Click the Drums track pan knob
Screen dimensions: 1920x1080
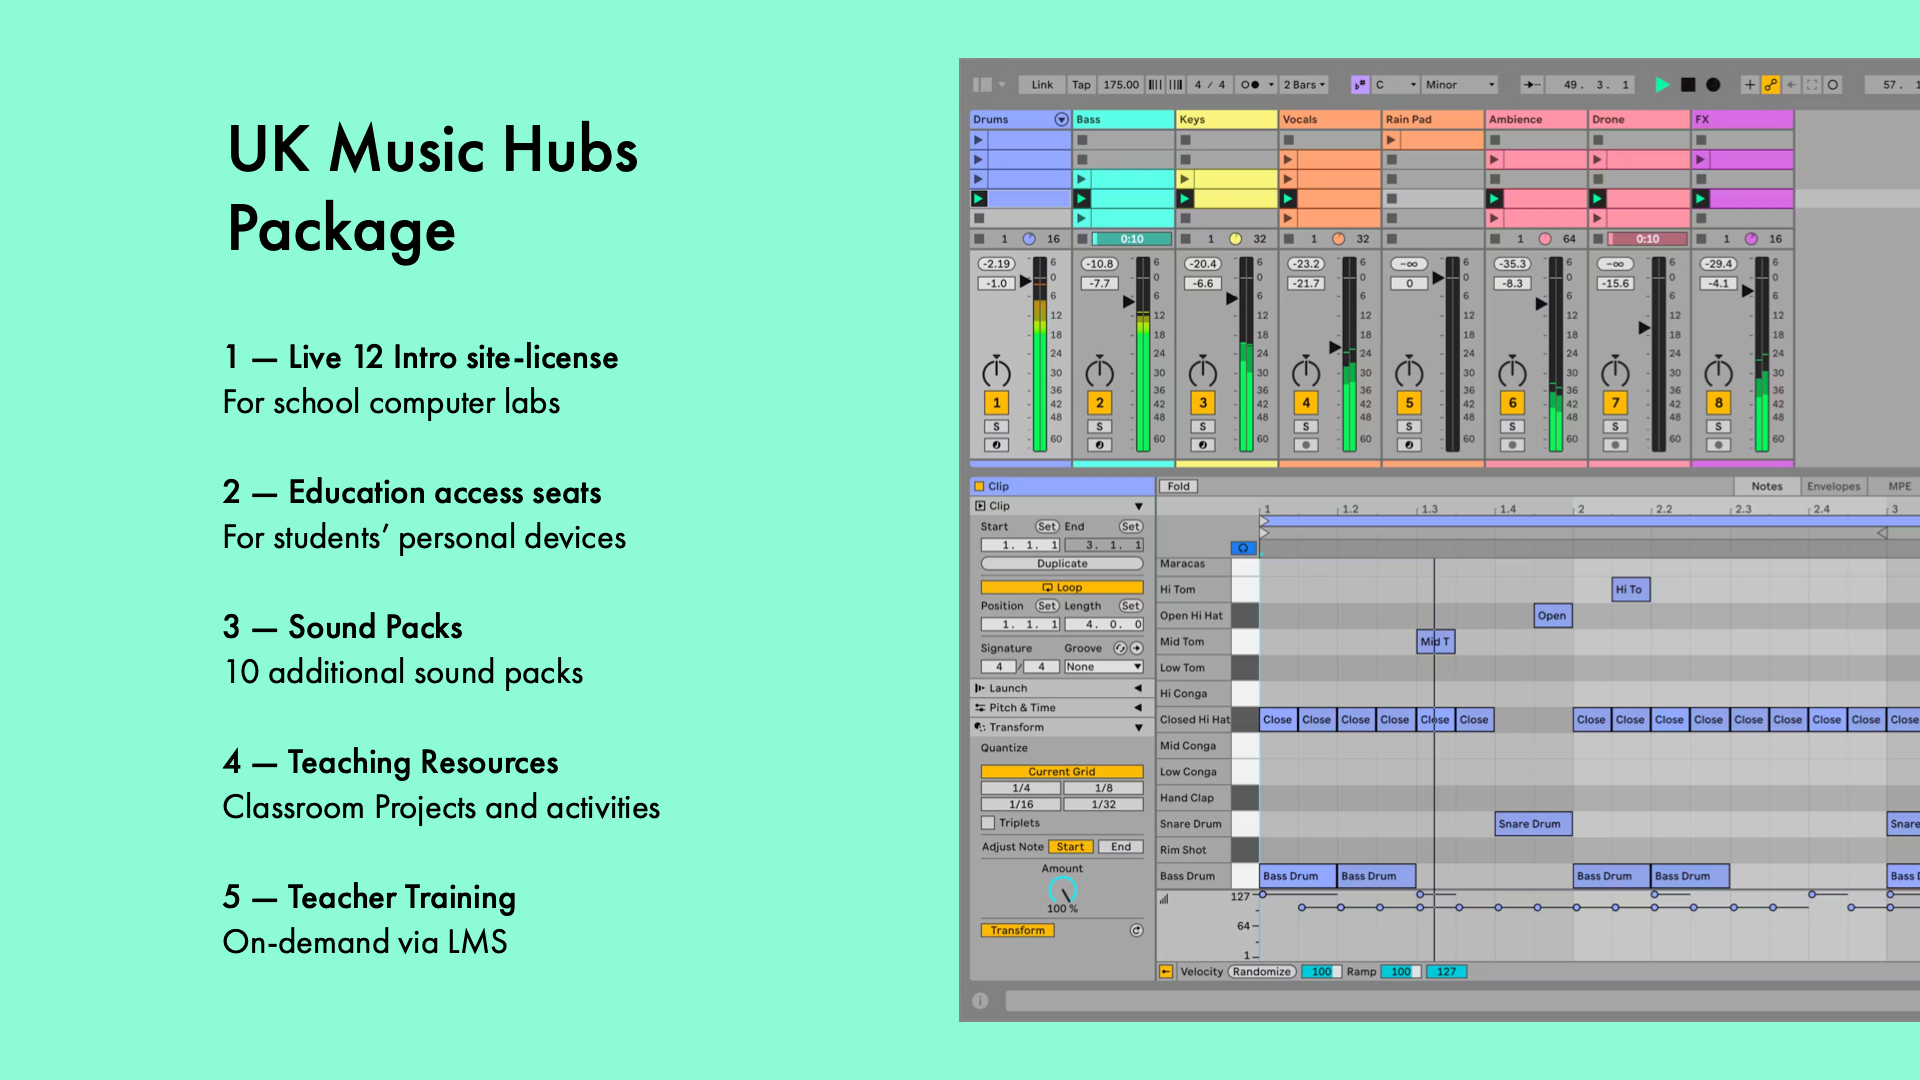click(x=996, y=372)
